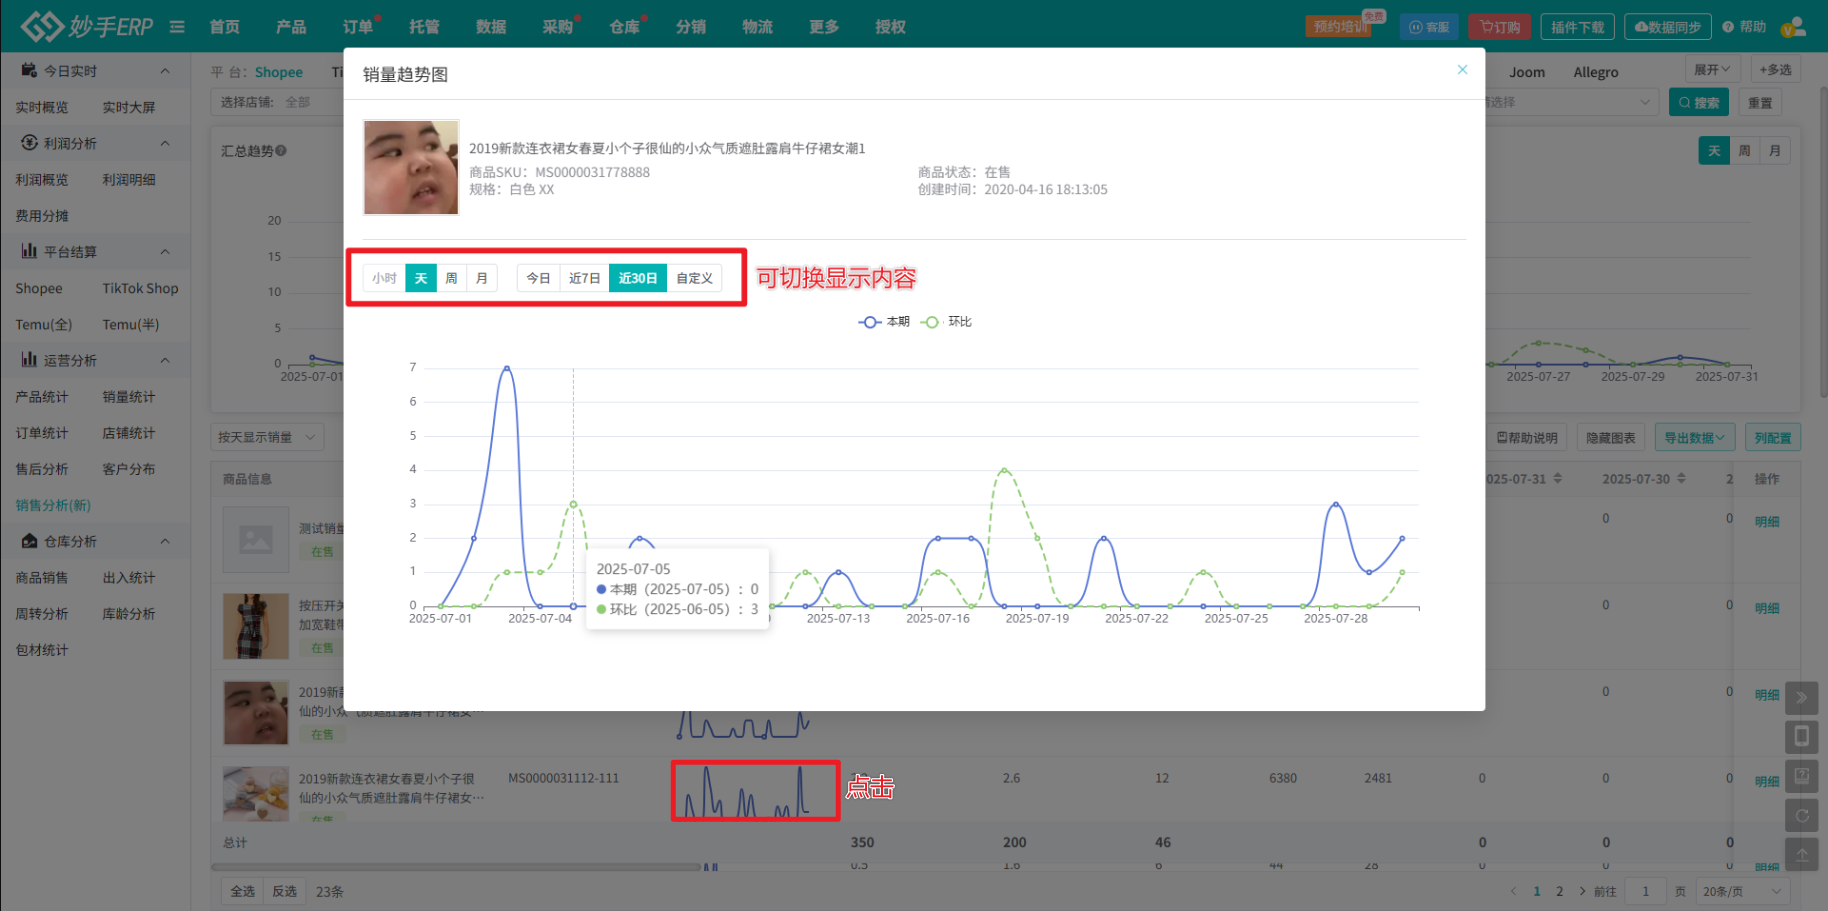Open the user avatar account menu
Image resolution: width=1828 pixels, height=911 pixels.
1794,26
